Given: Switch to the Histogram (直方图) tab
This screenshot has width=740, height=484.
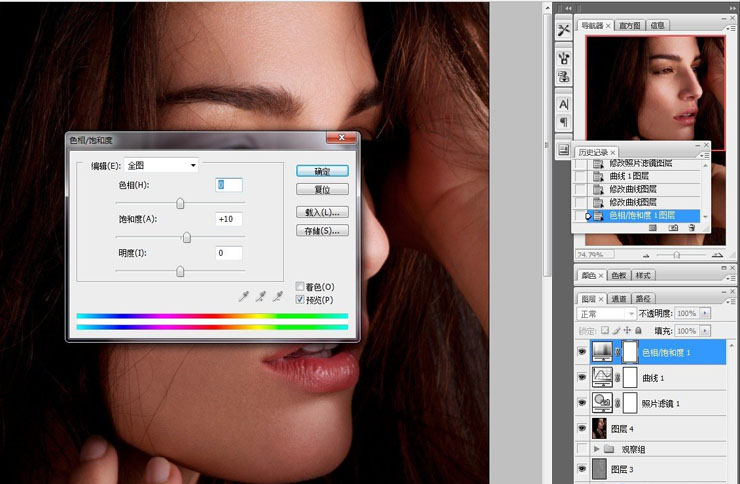Looking at the screenshot, I should point(630,25).
